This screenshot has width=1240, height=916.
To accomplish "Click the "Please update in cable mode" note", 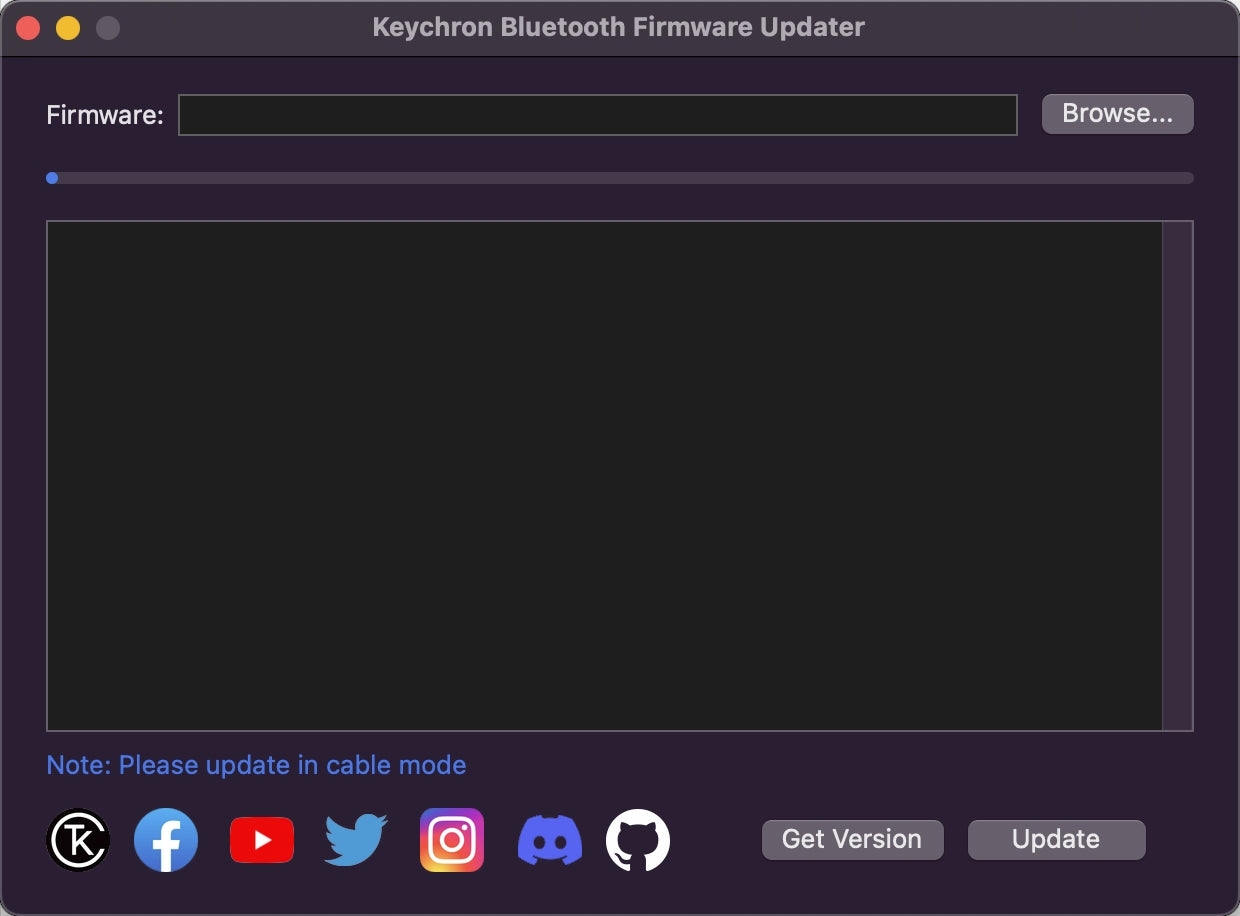I will point(256,765).
